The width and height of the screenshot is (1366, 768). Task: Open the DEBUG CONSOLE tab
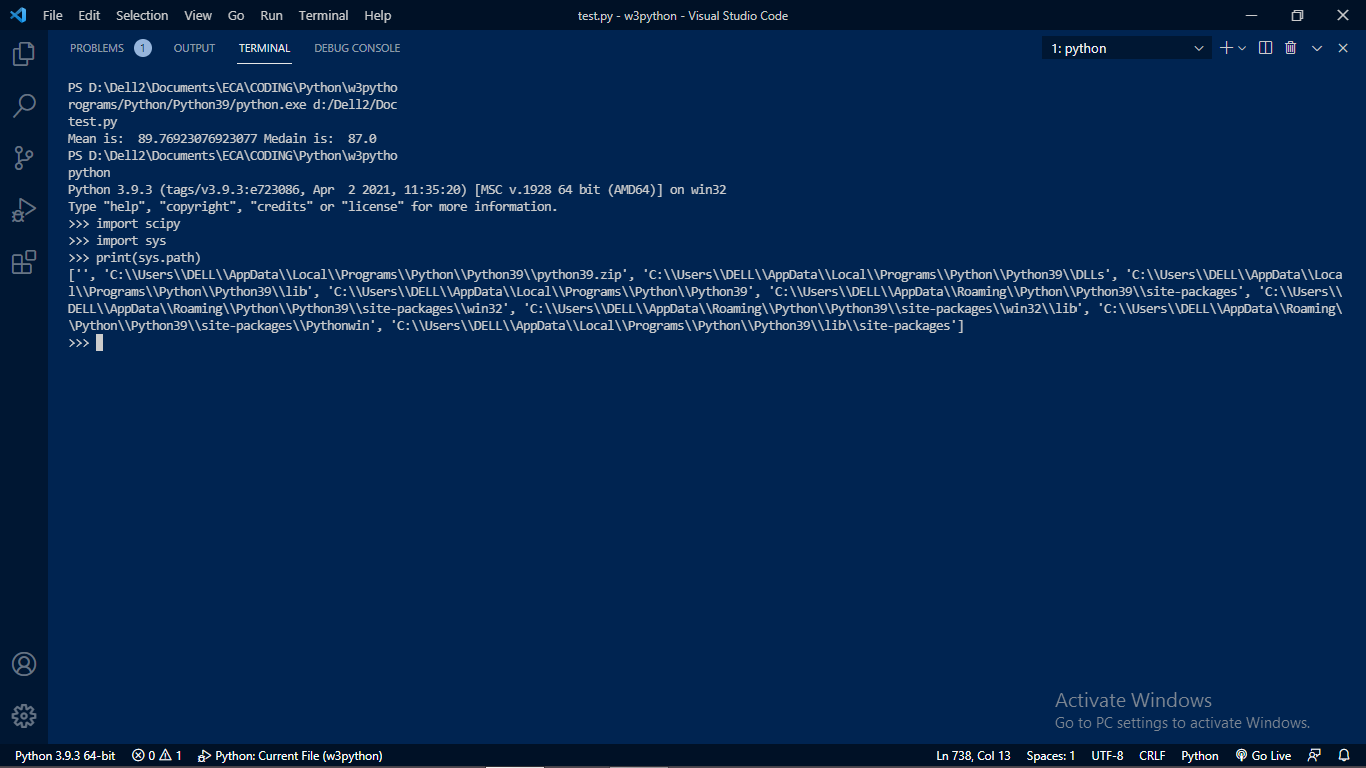pos(356,47)
